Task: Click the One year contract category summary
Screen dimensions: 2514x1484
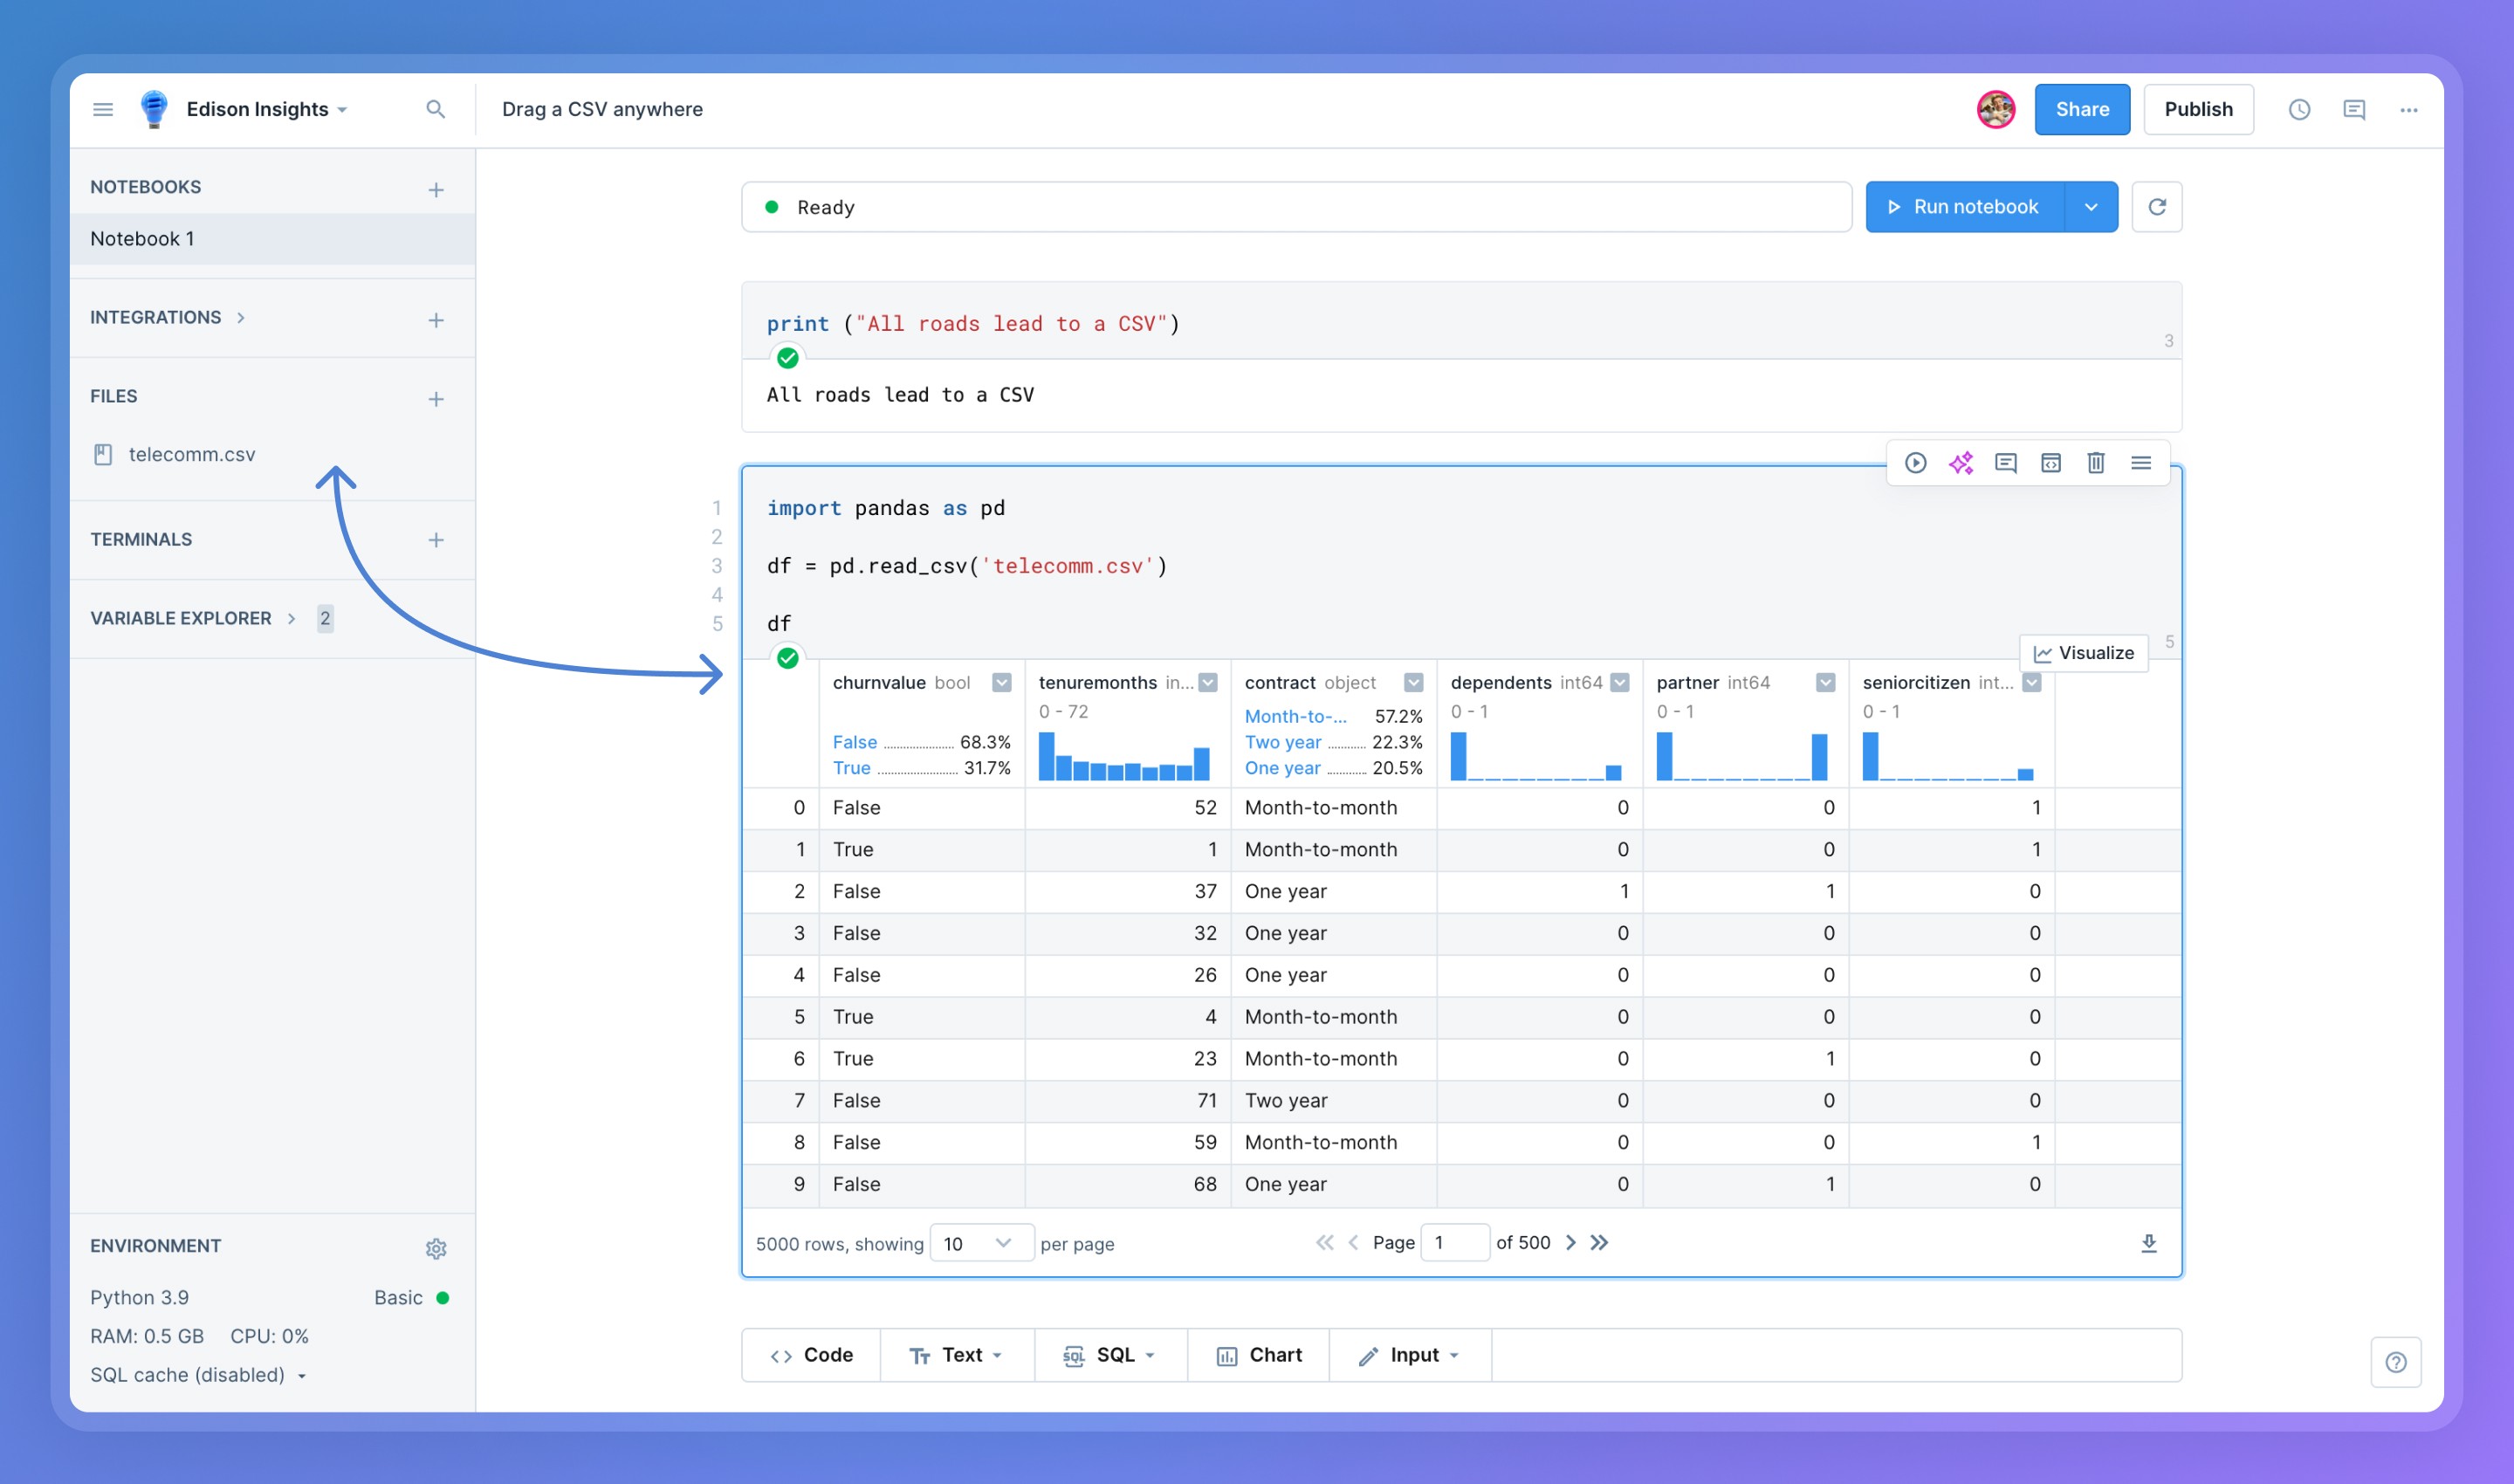Action: (1333, 768)
